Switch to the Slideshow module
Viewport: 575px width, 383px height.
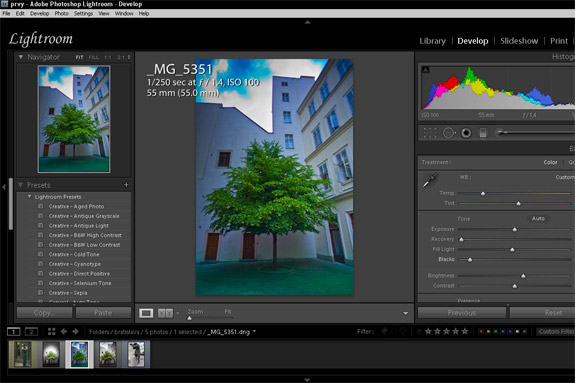pos(519,41)
